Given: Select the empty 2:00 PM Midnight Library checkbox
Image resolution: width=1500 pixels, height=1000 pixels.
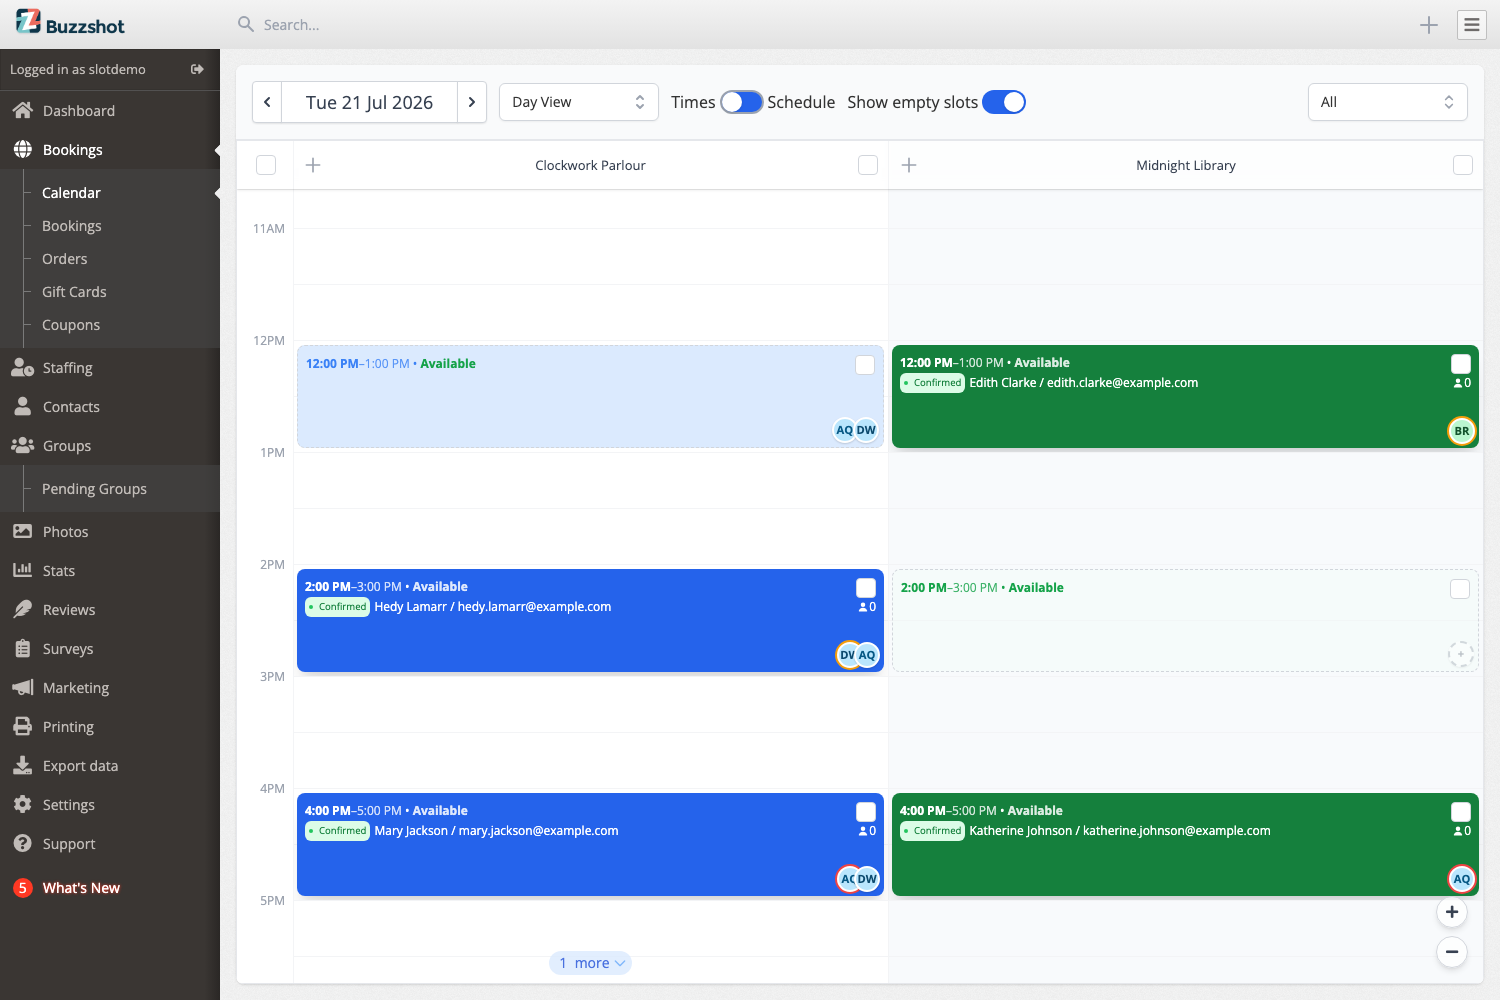Looking at the screenshot, I should point(1460,589).
